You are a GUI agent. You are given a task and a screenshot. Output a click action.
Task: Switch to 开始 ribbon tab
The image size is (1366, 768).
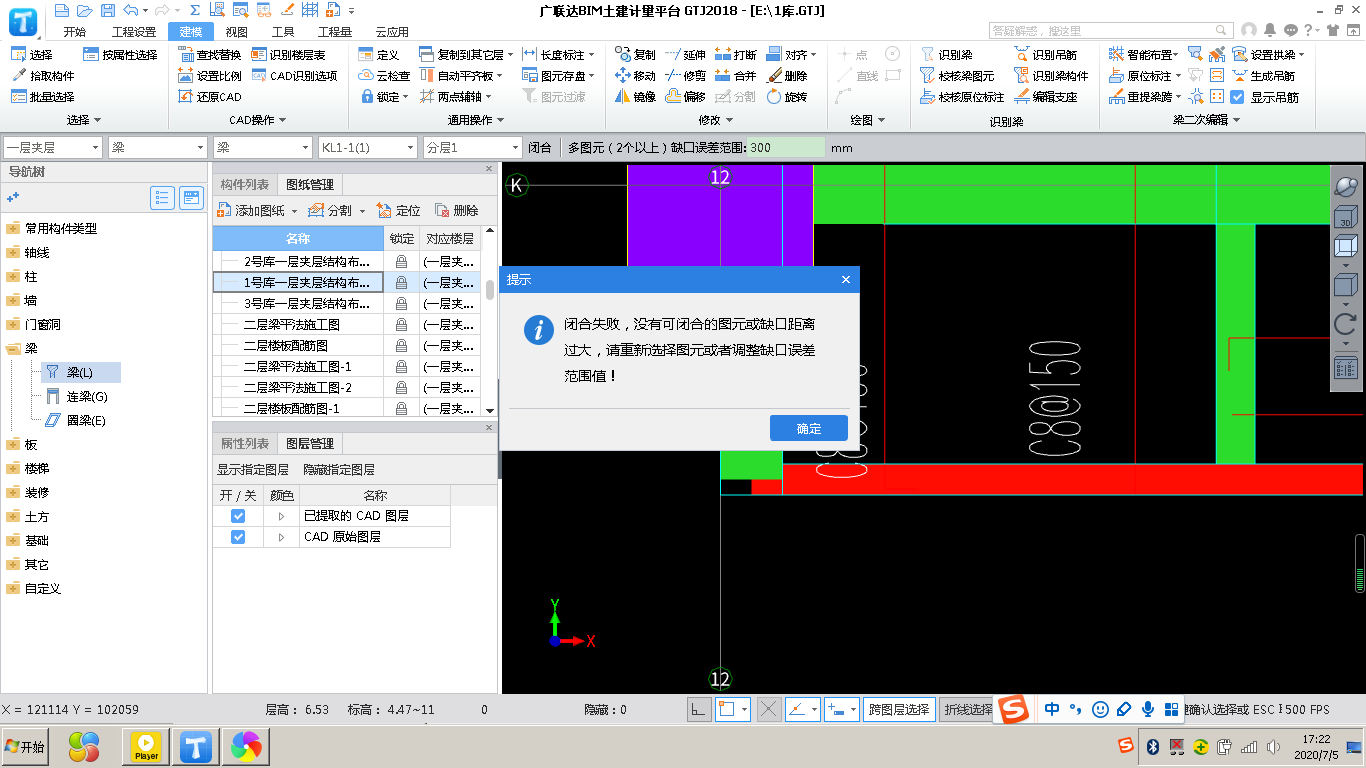(74, 32)
